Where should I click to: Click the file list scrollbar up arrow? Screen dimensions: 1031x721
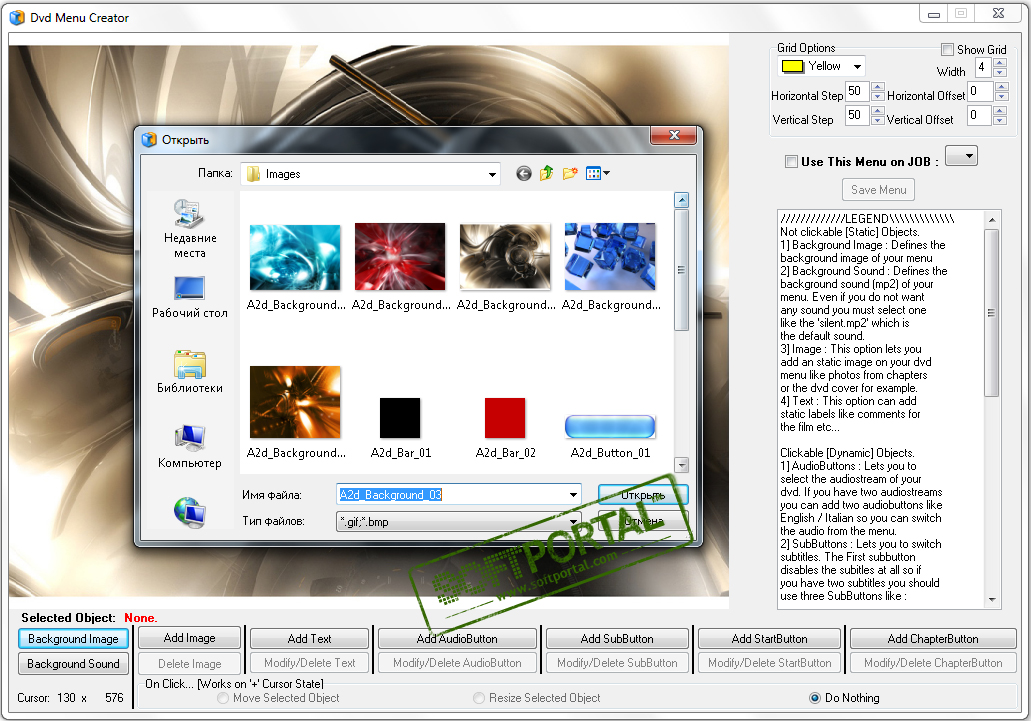click(682, 200)
